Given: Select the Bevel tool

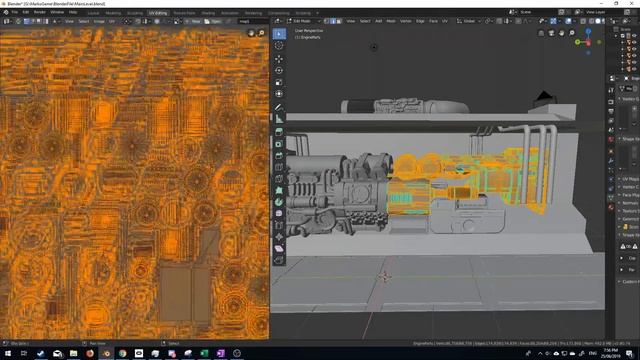Looking at the screenshot, I should (x=279, y=156).
